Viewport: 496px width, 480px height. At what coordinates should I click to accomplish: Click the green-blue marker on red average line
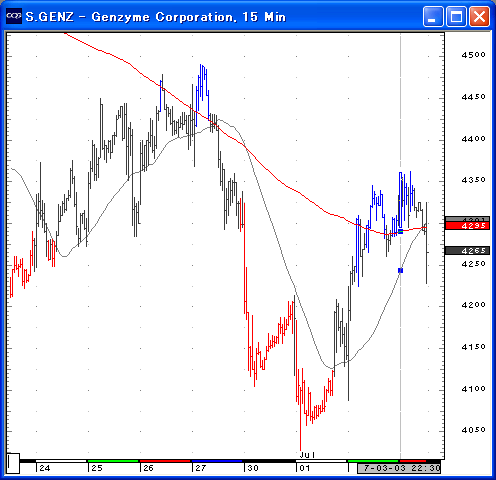401,231
